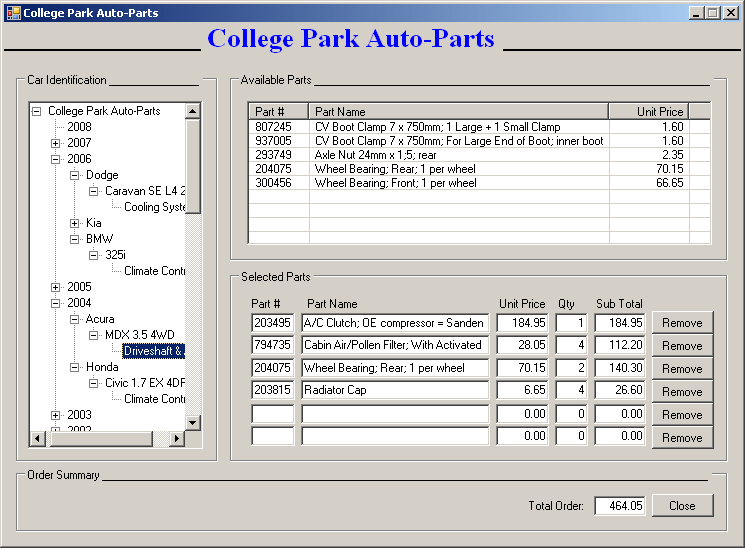Screen dimensions: 745x548
Task: Collapse the Honda make node
Action: tap(75, 367)
